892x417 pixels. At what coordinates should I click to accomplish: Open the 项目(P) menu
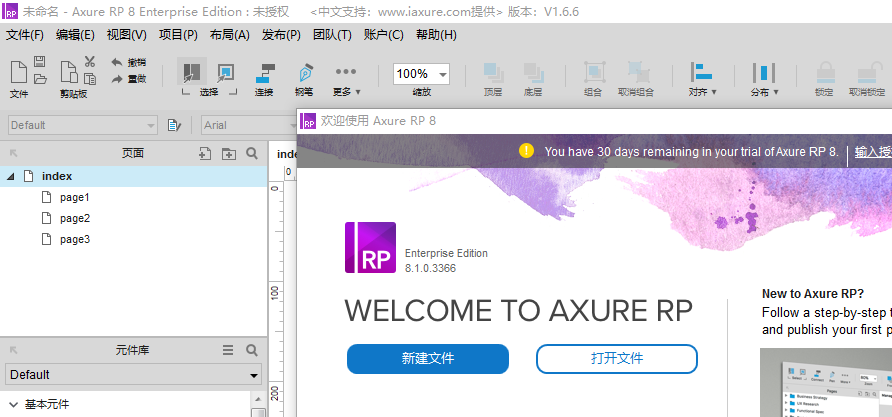(x=178, y=35)
